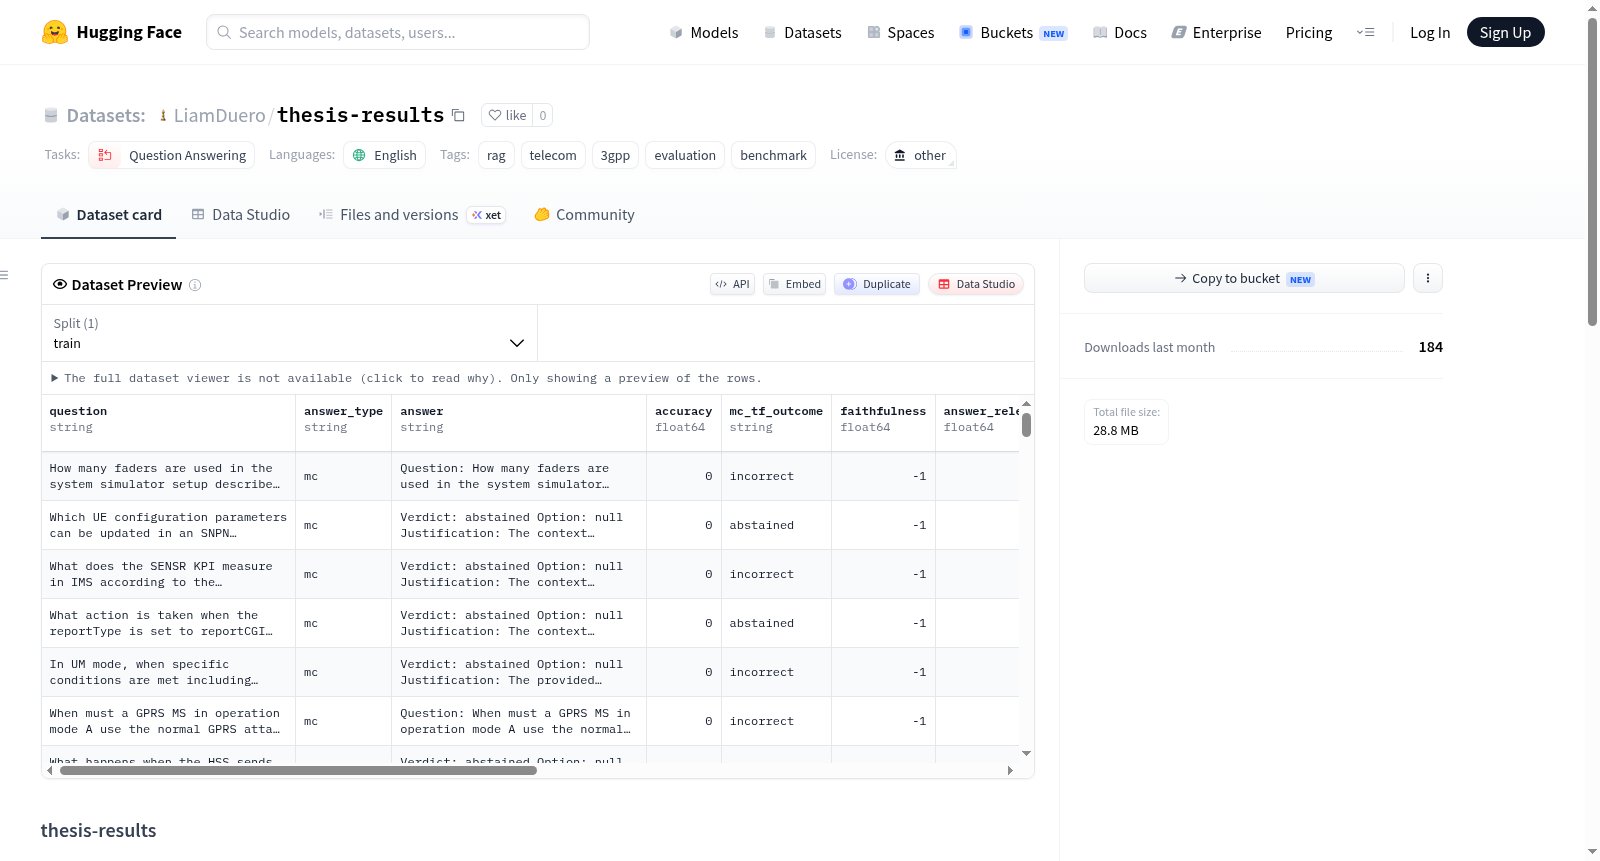Click the API button in Dataset Preview
Viewport: 1600px width, 861px height.
point(732,284)
